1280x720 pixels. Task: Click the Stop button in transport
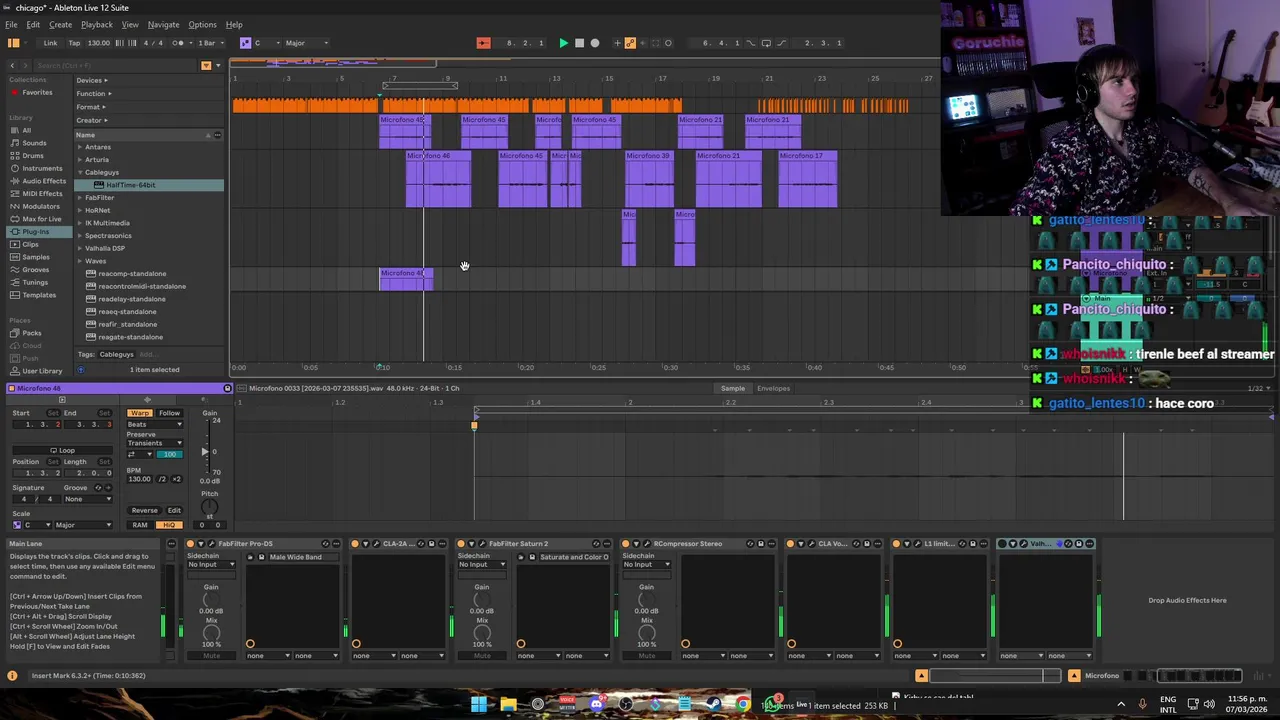coord(579,43)
